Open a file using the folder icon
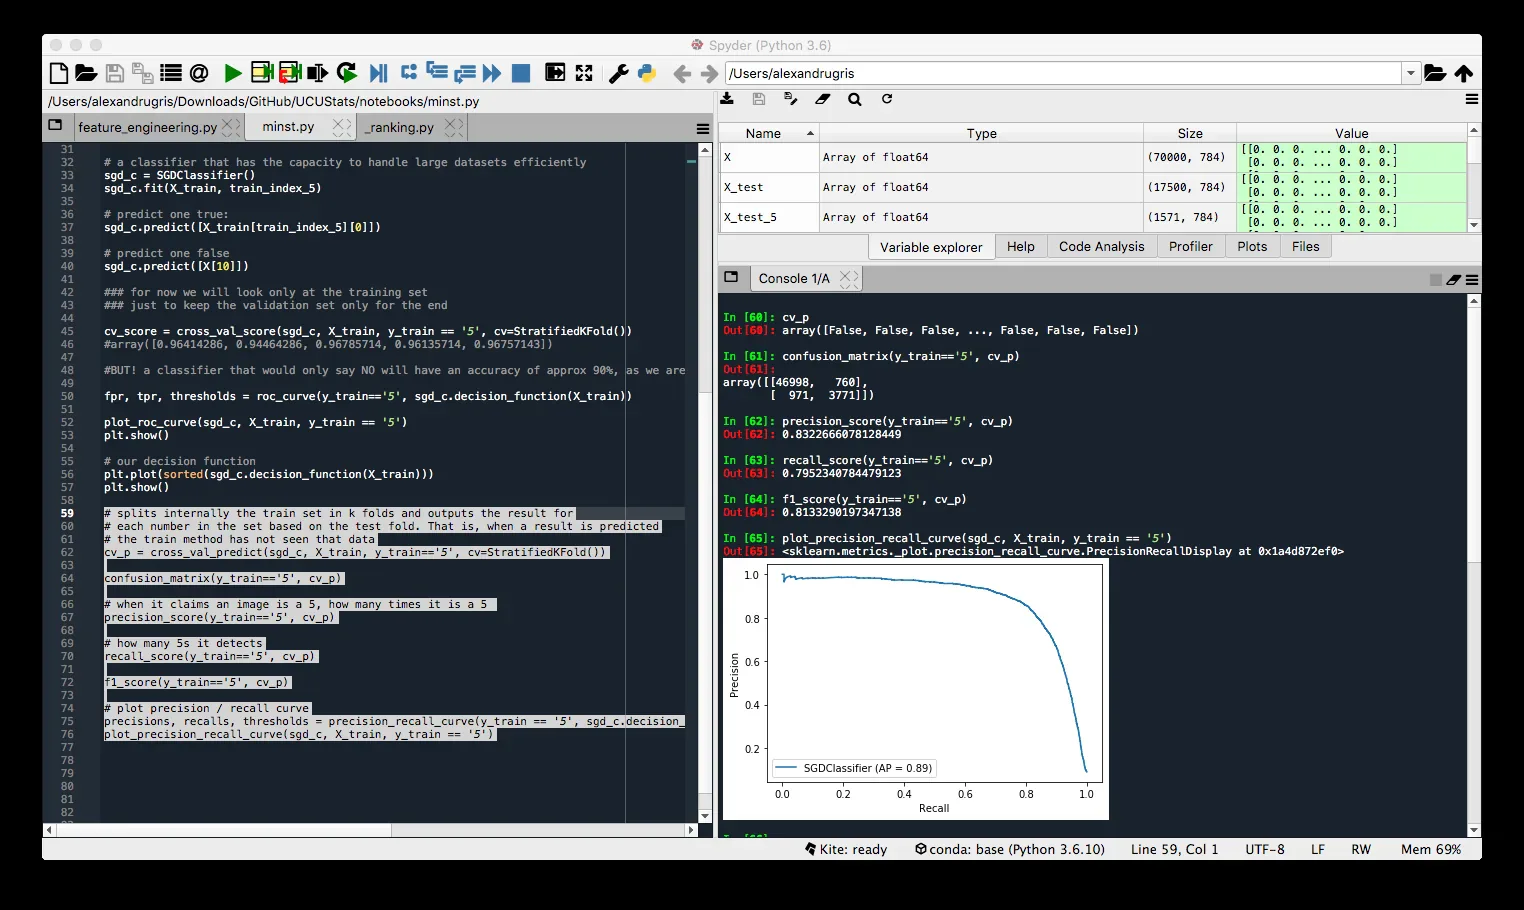 click(x=86, y=73)
